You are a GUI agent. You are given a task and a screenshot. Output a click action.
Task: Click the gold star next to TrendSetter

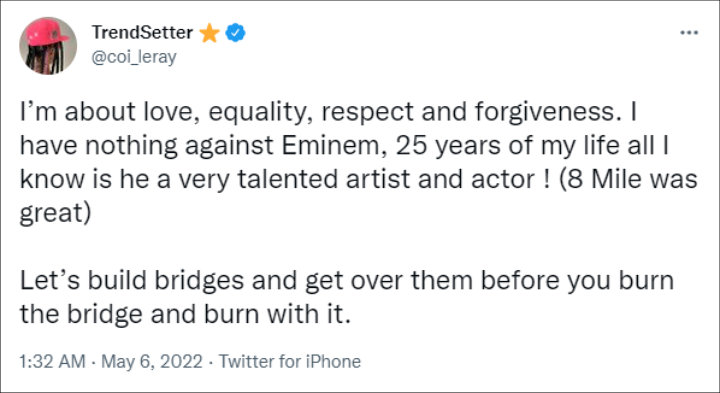[209, 33]
